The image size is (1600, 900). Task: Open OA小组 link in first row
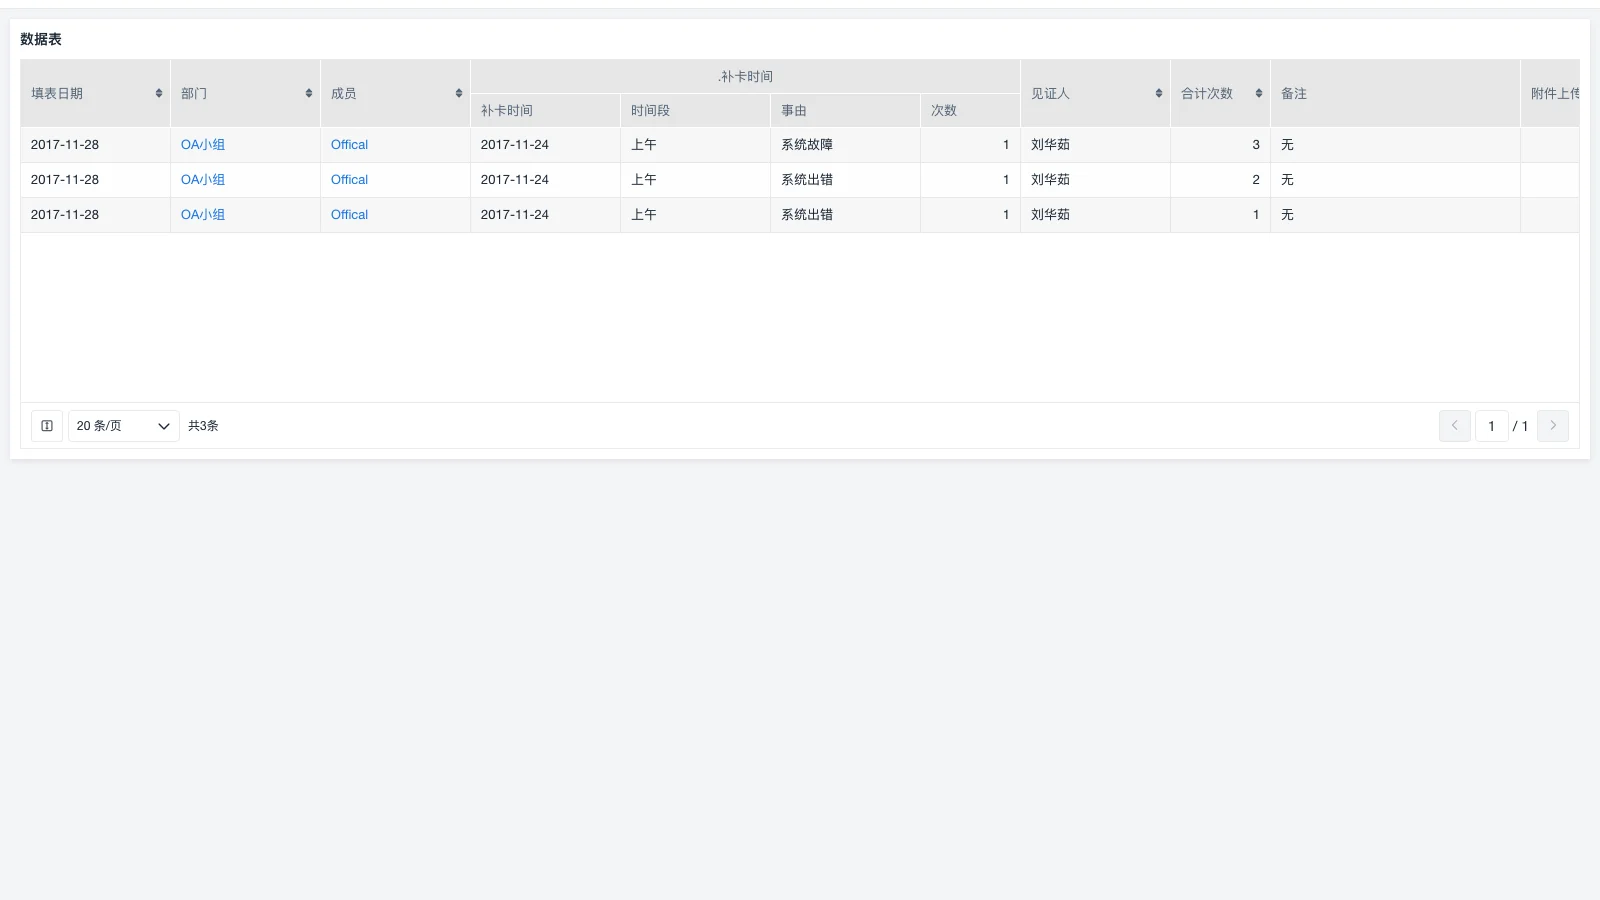pos(202,145)
